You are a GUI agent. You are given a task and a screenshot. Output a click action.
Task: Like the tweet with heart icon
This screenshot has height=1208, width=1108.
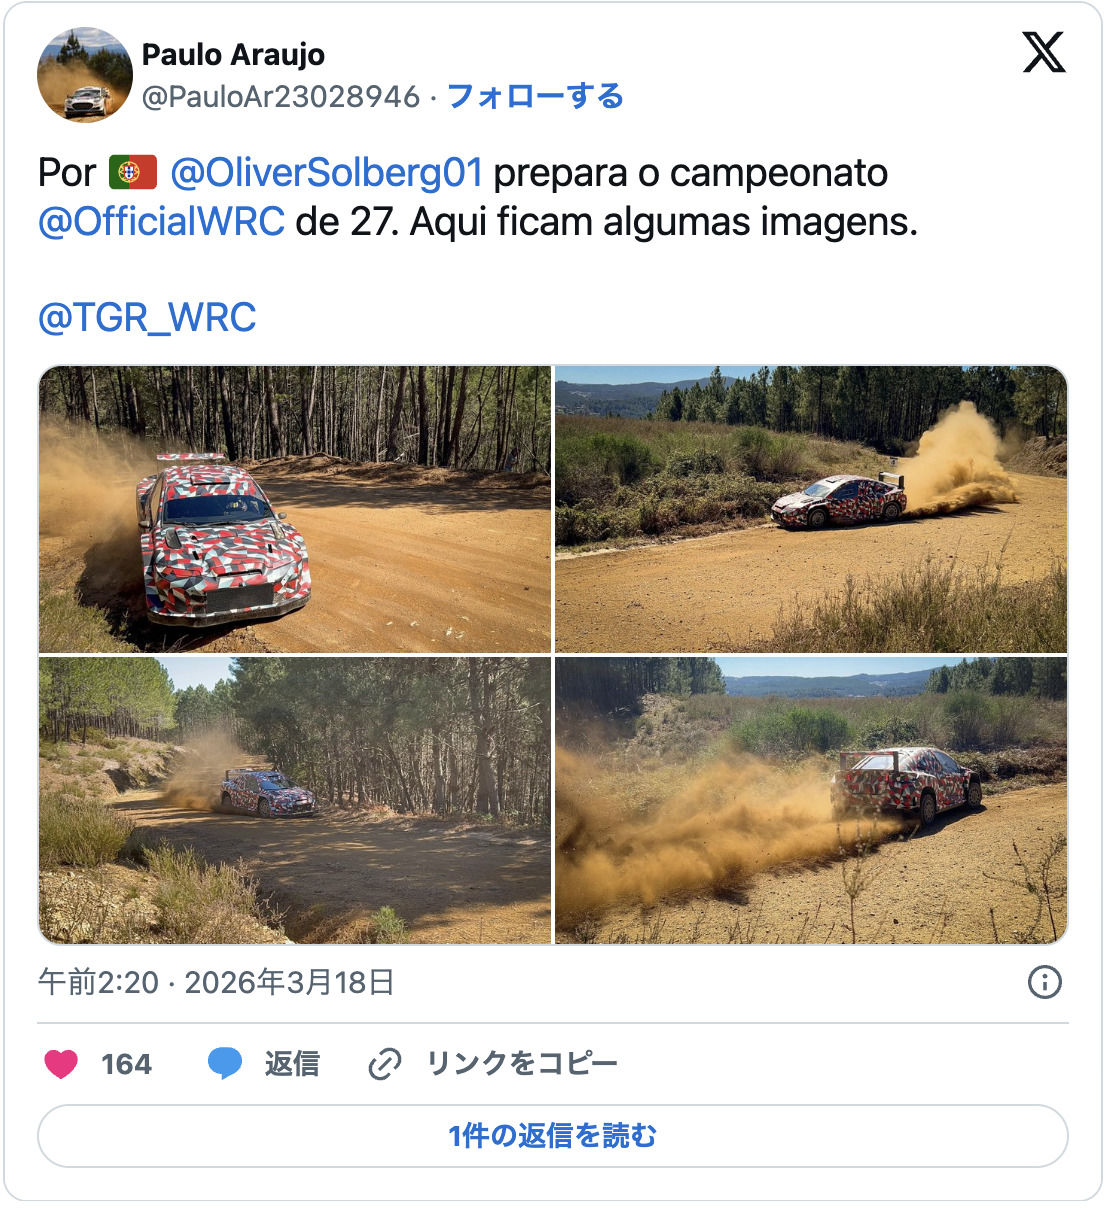(61, 1064)
